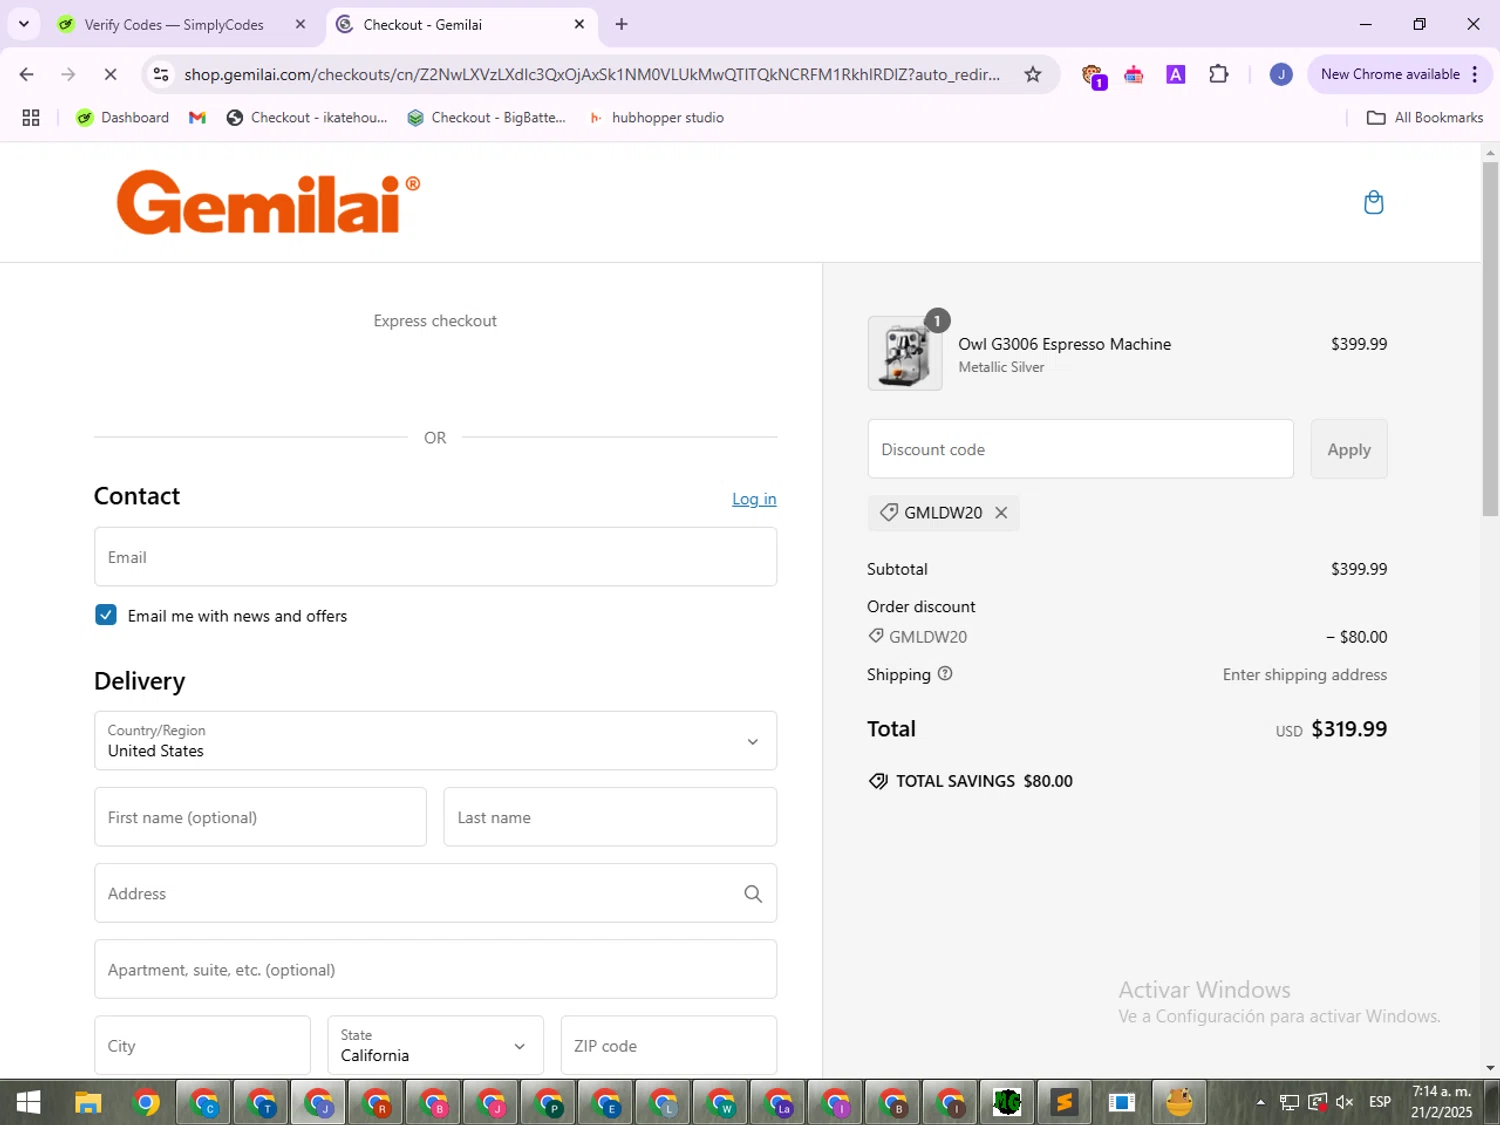Open the red robot extension icon

1134,74
